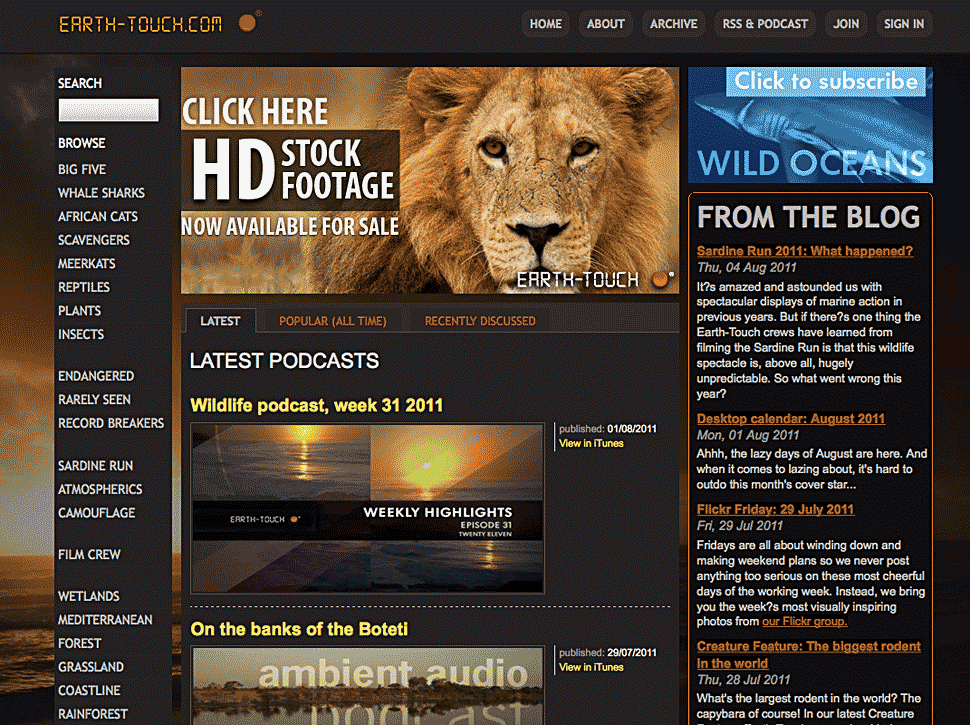Switch to the LATEST tab
This screenshot has width=970, height=725.
tap(220, 321)
